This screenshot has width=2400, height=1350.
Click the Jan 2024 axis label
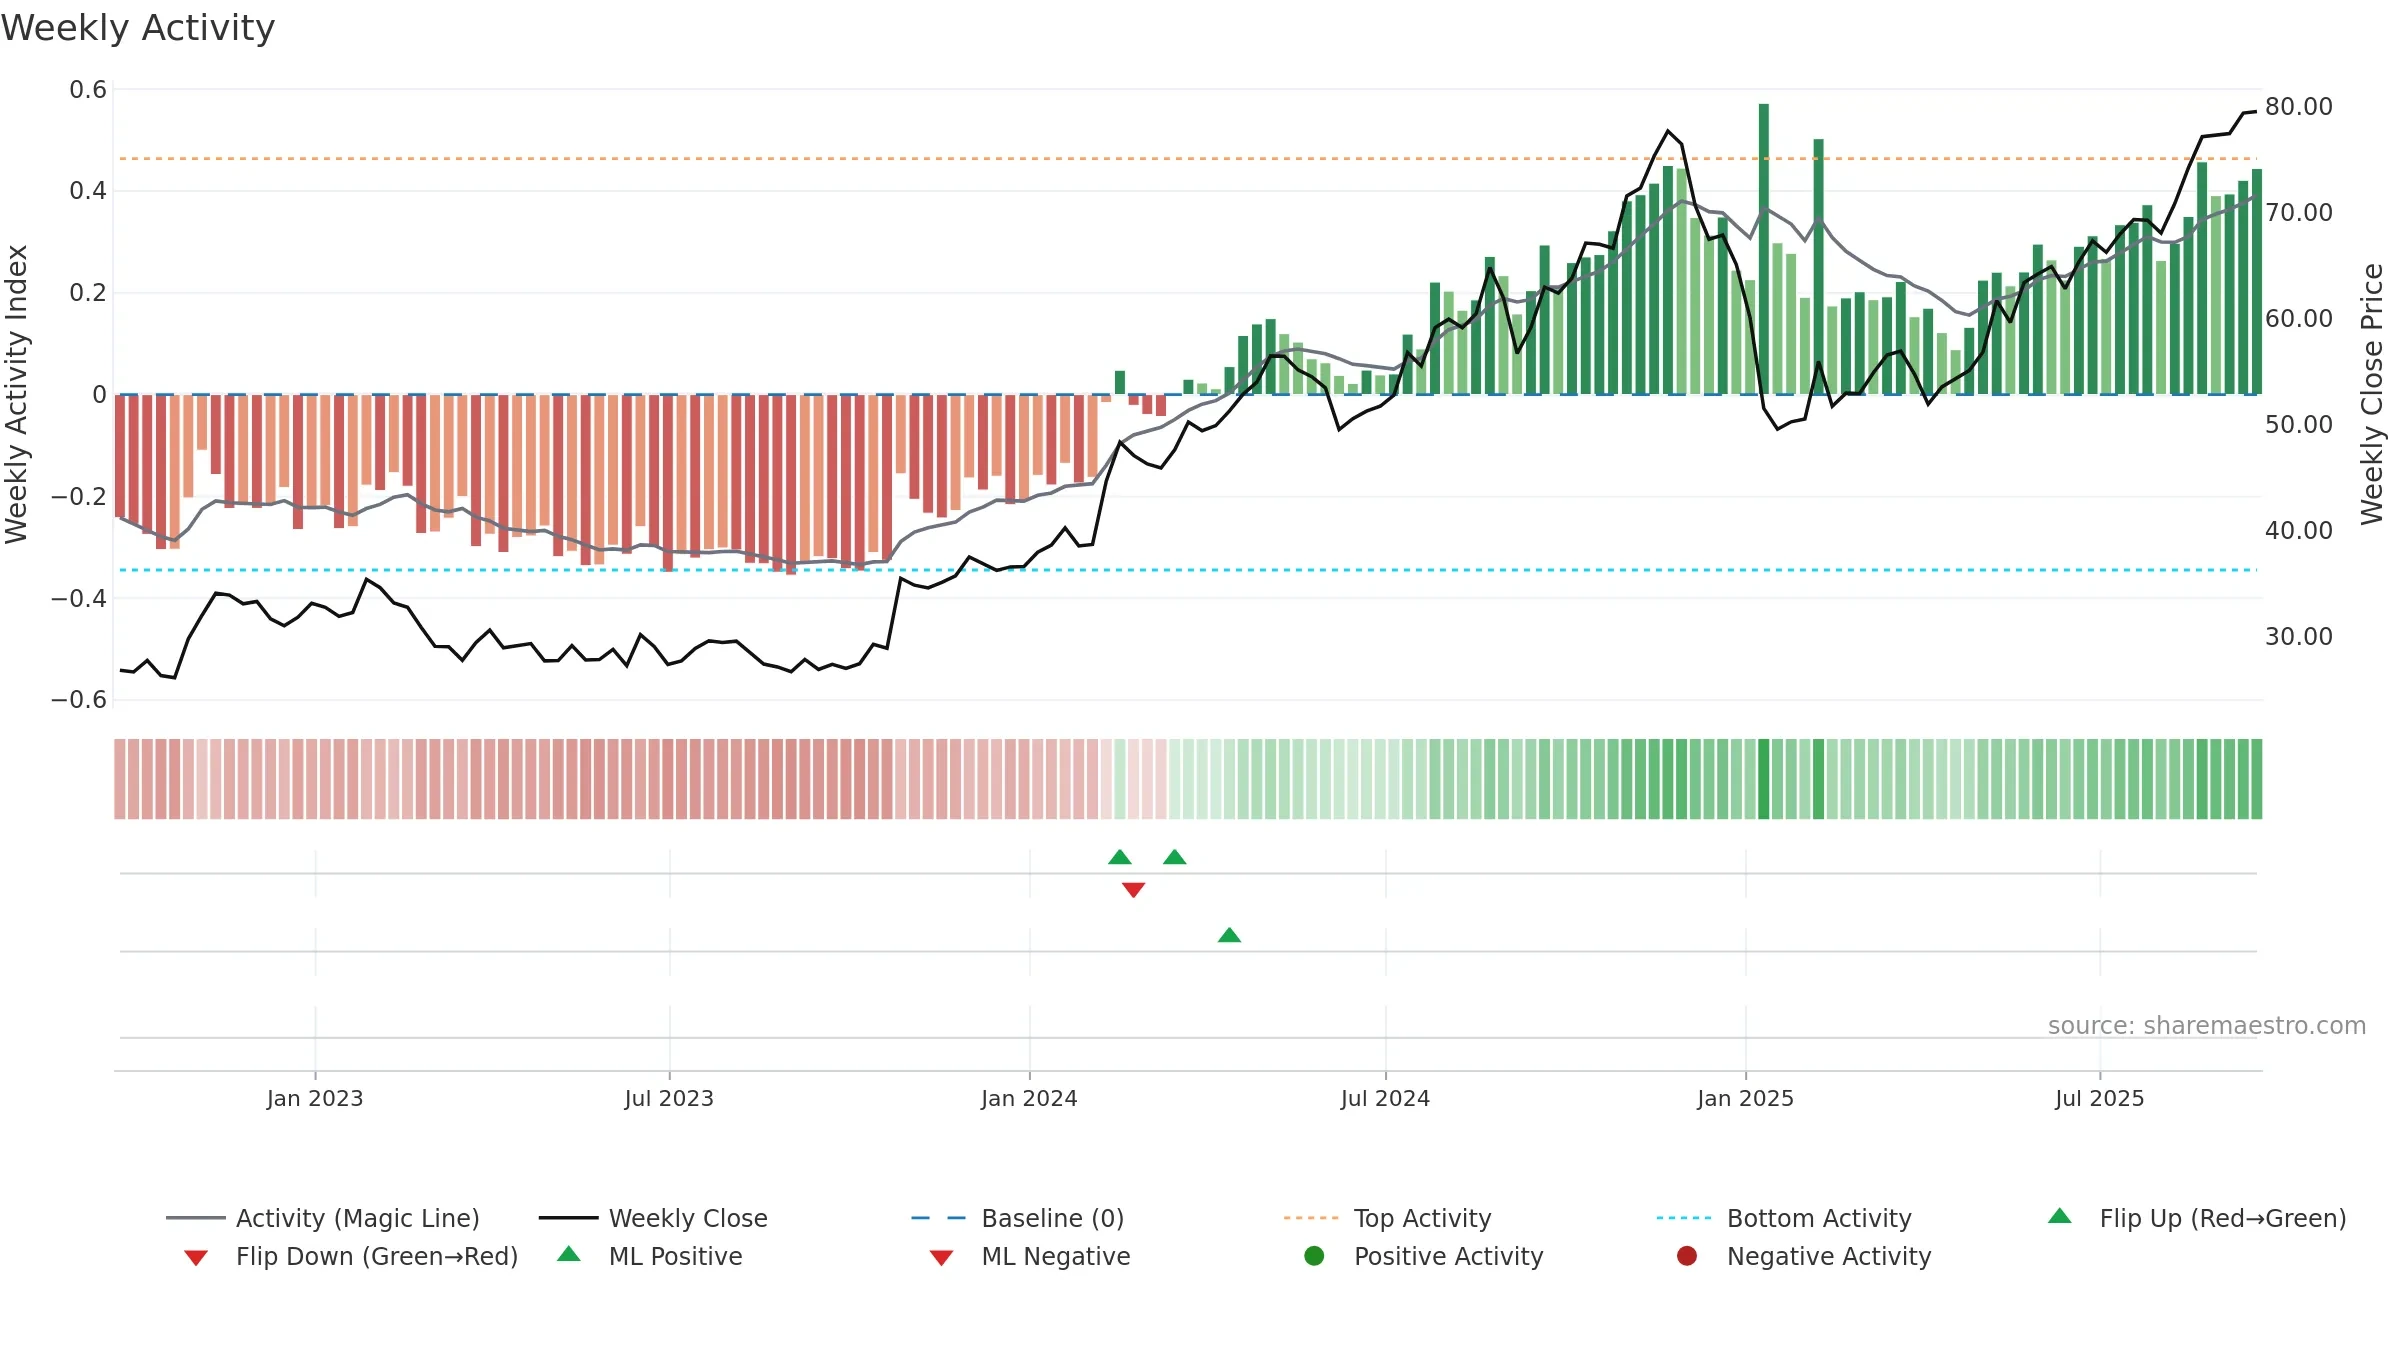[x=1029, y=1099]
